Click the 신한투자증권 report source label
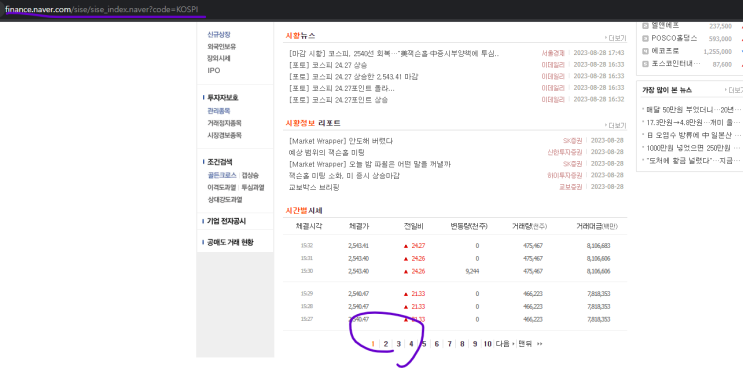The height and width of the screenshot is (369, 743). 564,152
